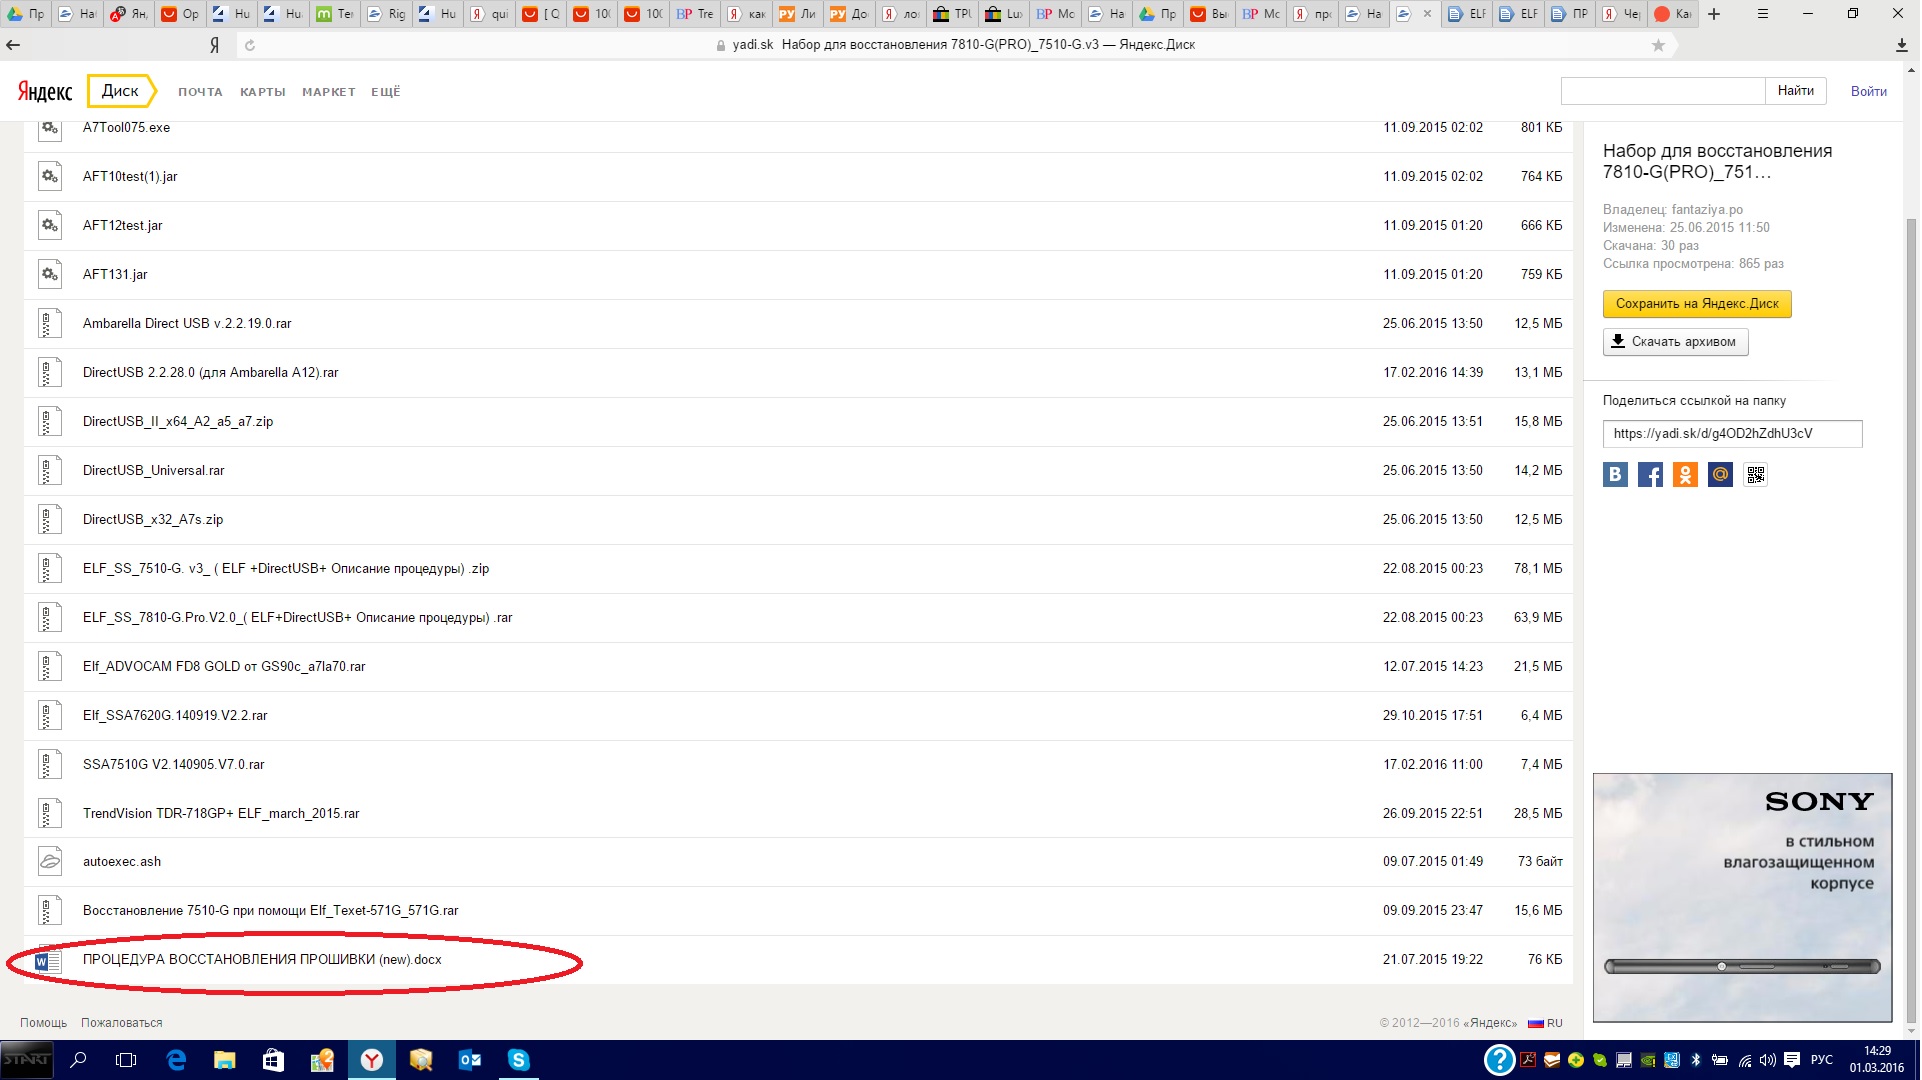Share via Odnoklassniki orange icon
Viewport: 1922px width, 1080px height.
[x=1685, y=475]
